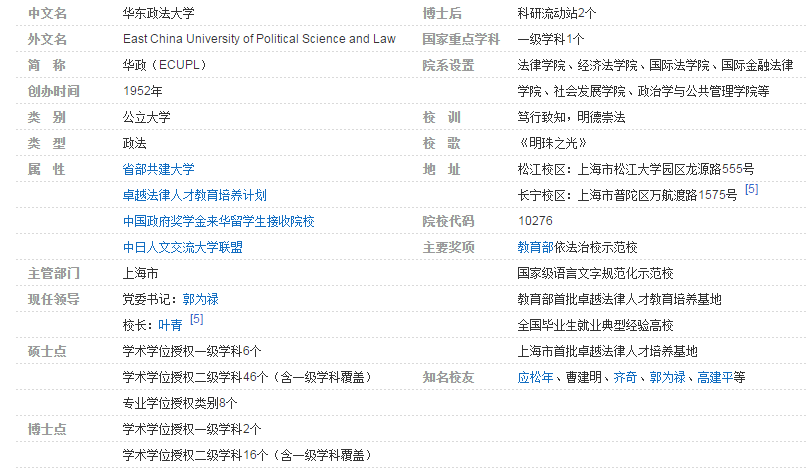
Task: Select the text 学术学位授权一级学科2个
Action: pos(192,429)
